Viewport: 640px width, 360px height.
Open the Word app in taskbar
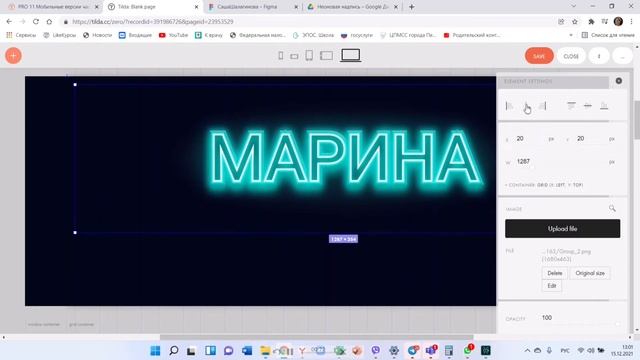coord(247,351)
